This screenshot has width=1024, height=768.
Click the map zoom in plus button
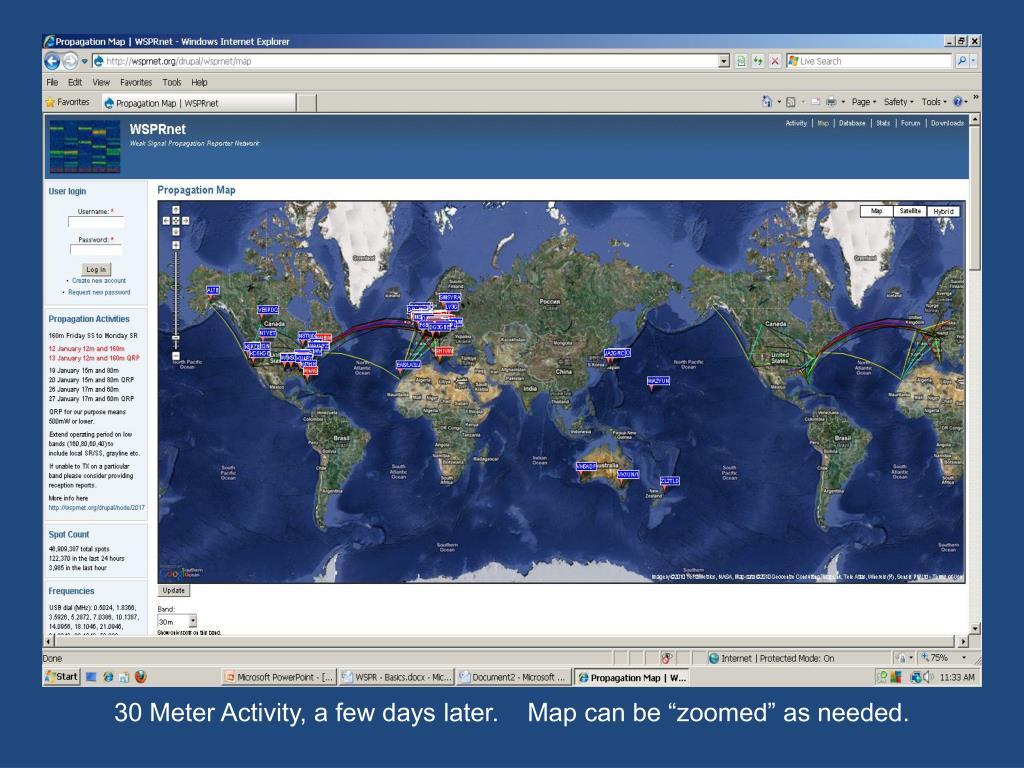click(x=176, y=245)
